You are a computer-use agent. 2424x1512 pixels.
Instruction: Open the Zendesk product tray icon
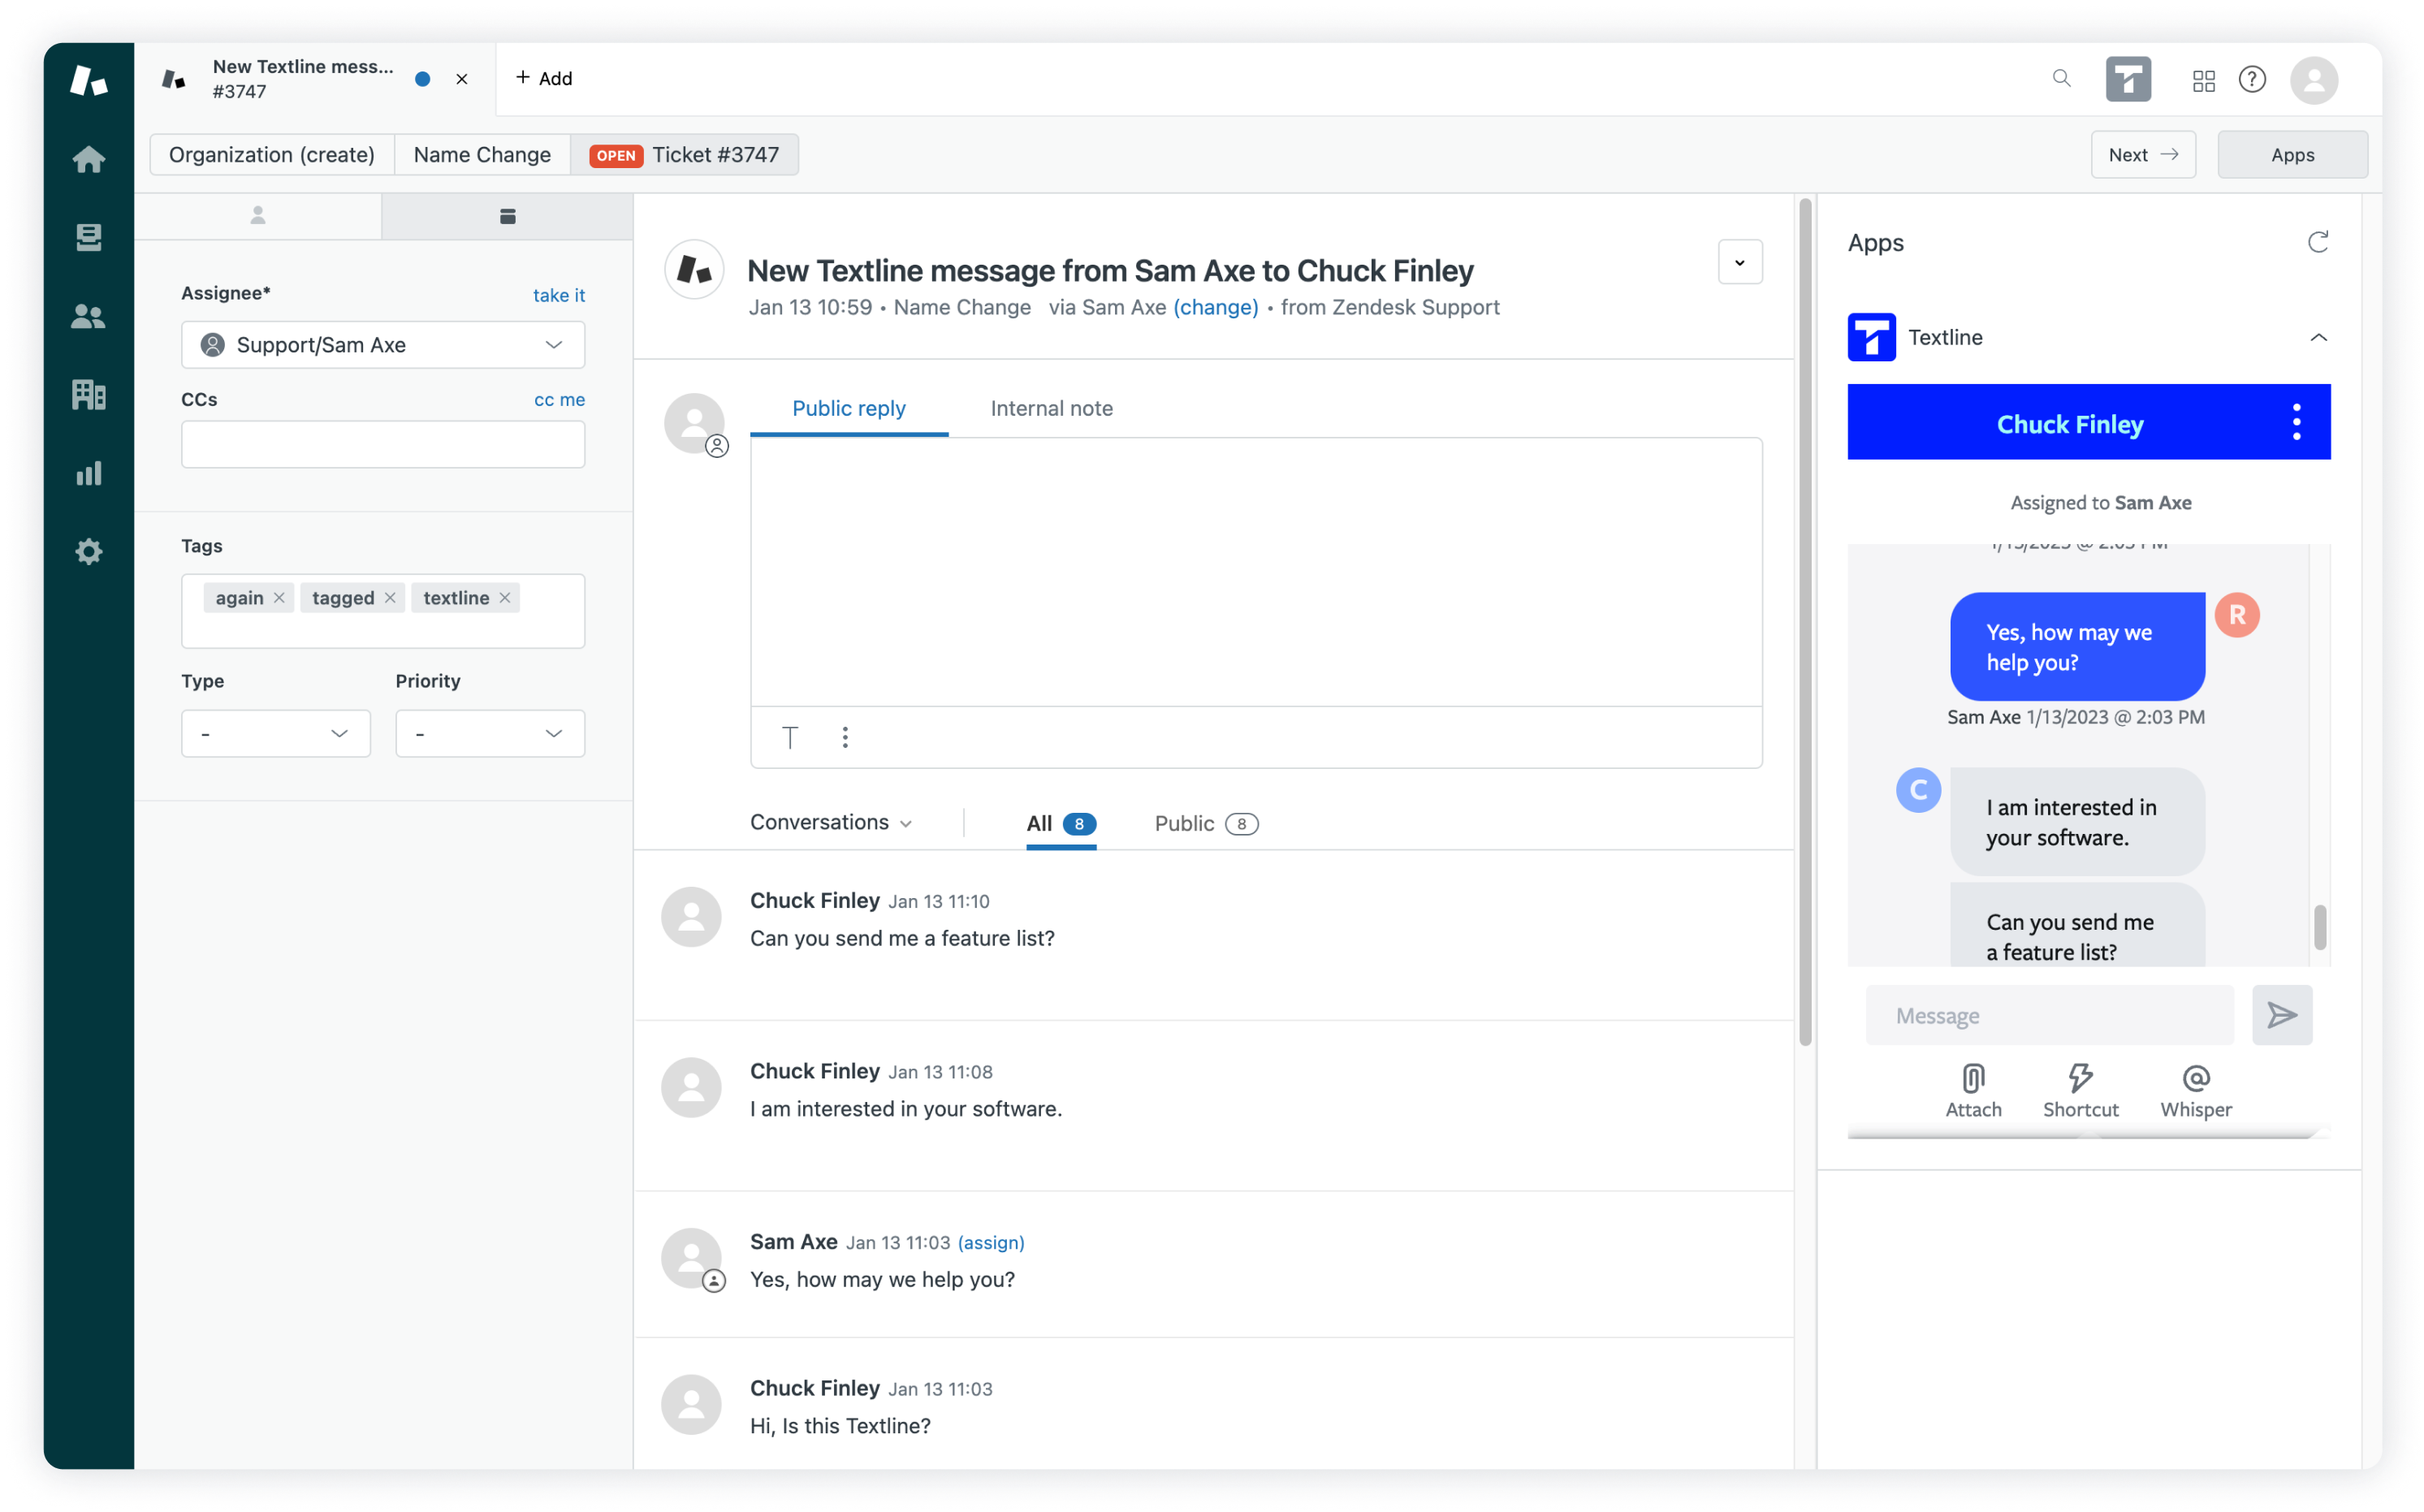tap(2203, 79)
